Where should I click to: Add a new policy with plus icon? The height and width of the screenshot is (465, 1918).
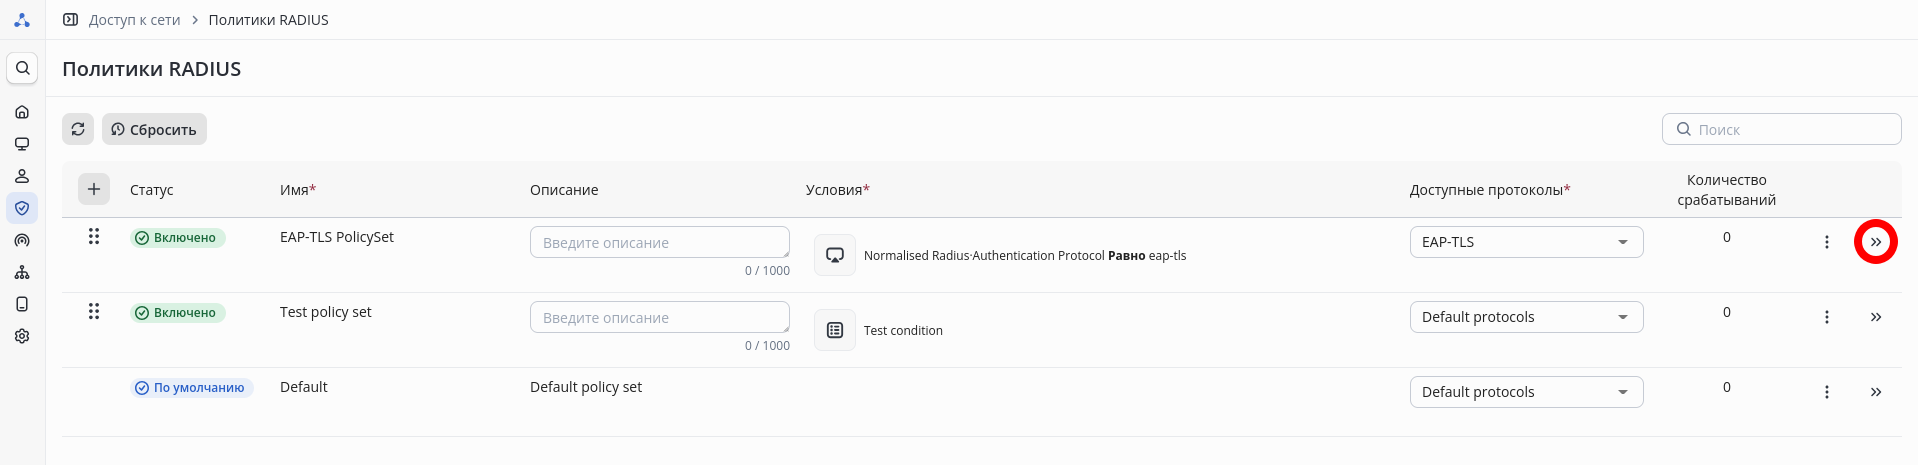click(x=94, y=188)
